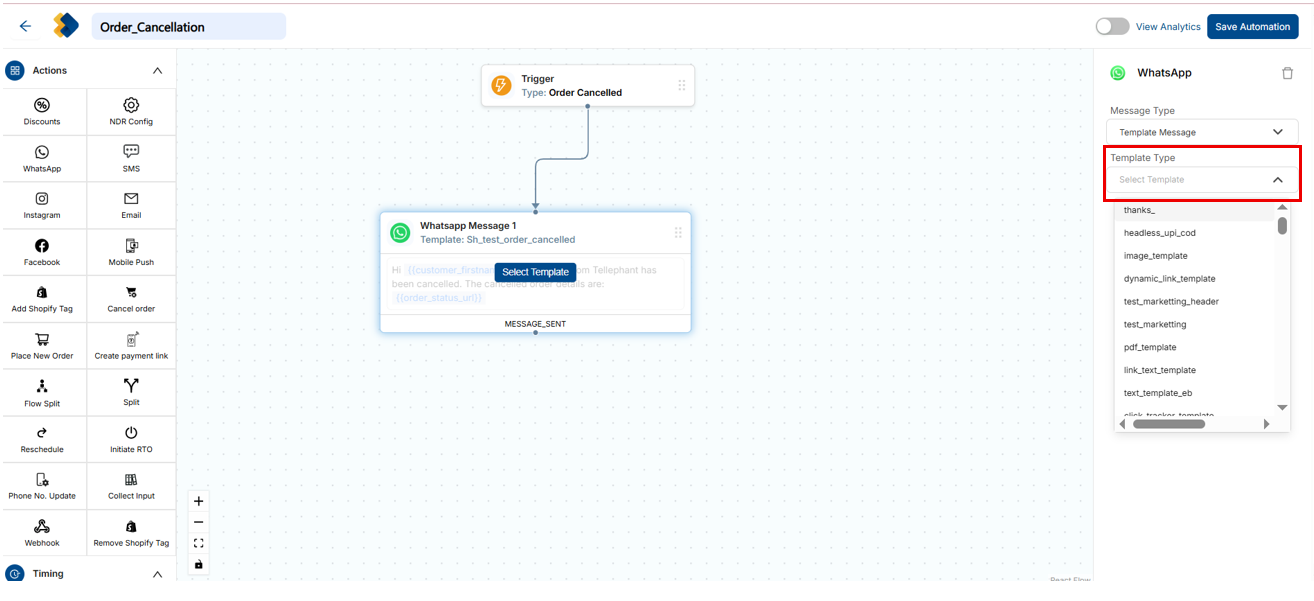Select pdf_template from the list
Image resolution: width=1314 pixels, height=601 pixels.
pos(1195,348)
